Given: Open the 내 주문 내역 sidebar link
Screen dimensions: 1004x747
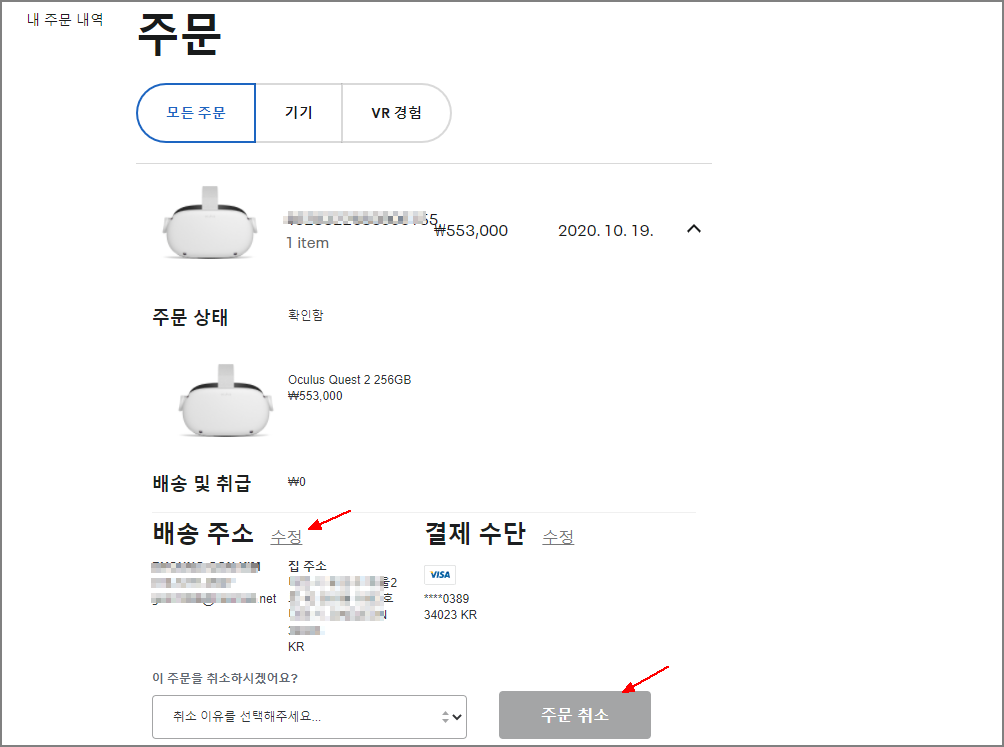Looking at the screenshot, I should point(65,20).
